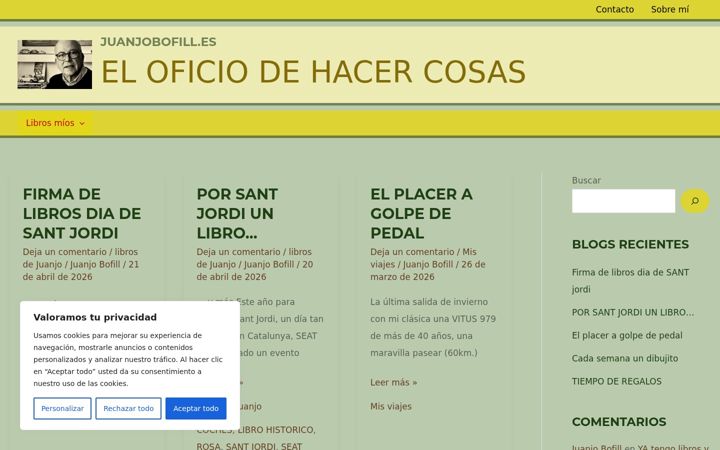Click the Valoramos tu privacidad heading
Viewport: 720px width, 450px height.
[x=95, y=317]
